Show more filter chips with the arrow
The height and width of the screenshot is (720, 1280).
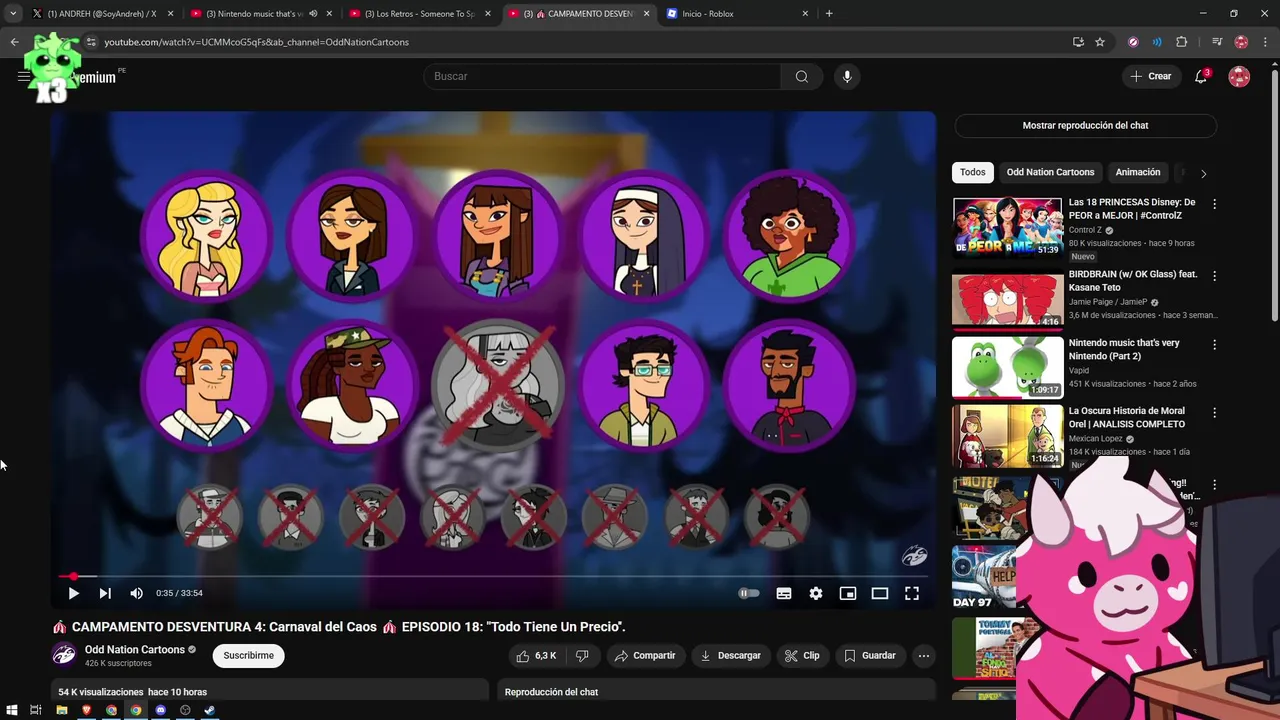[1203, 173]
